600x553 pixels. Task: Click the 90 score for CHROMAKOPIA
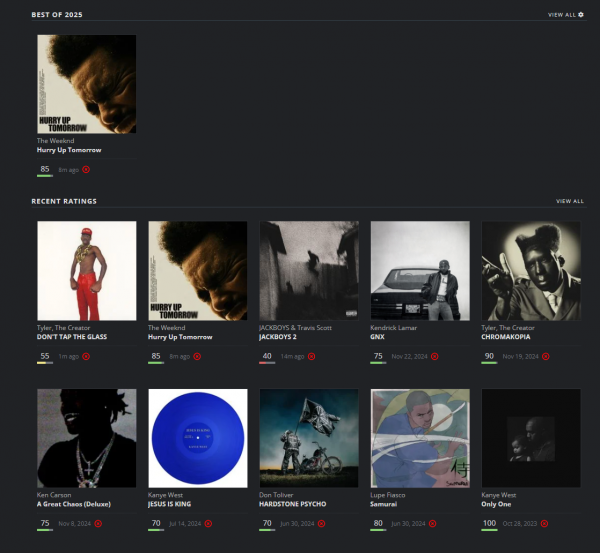tap(489, 356)
